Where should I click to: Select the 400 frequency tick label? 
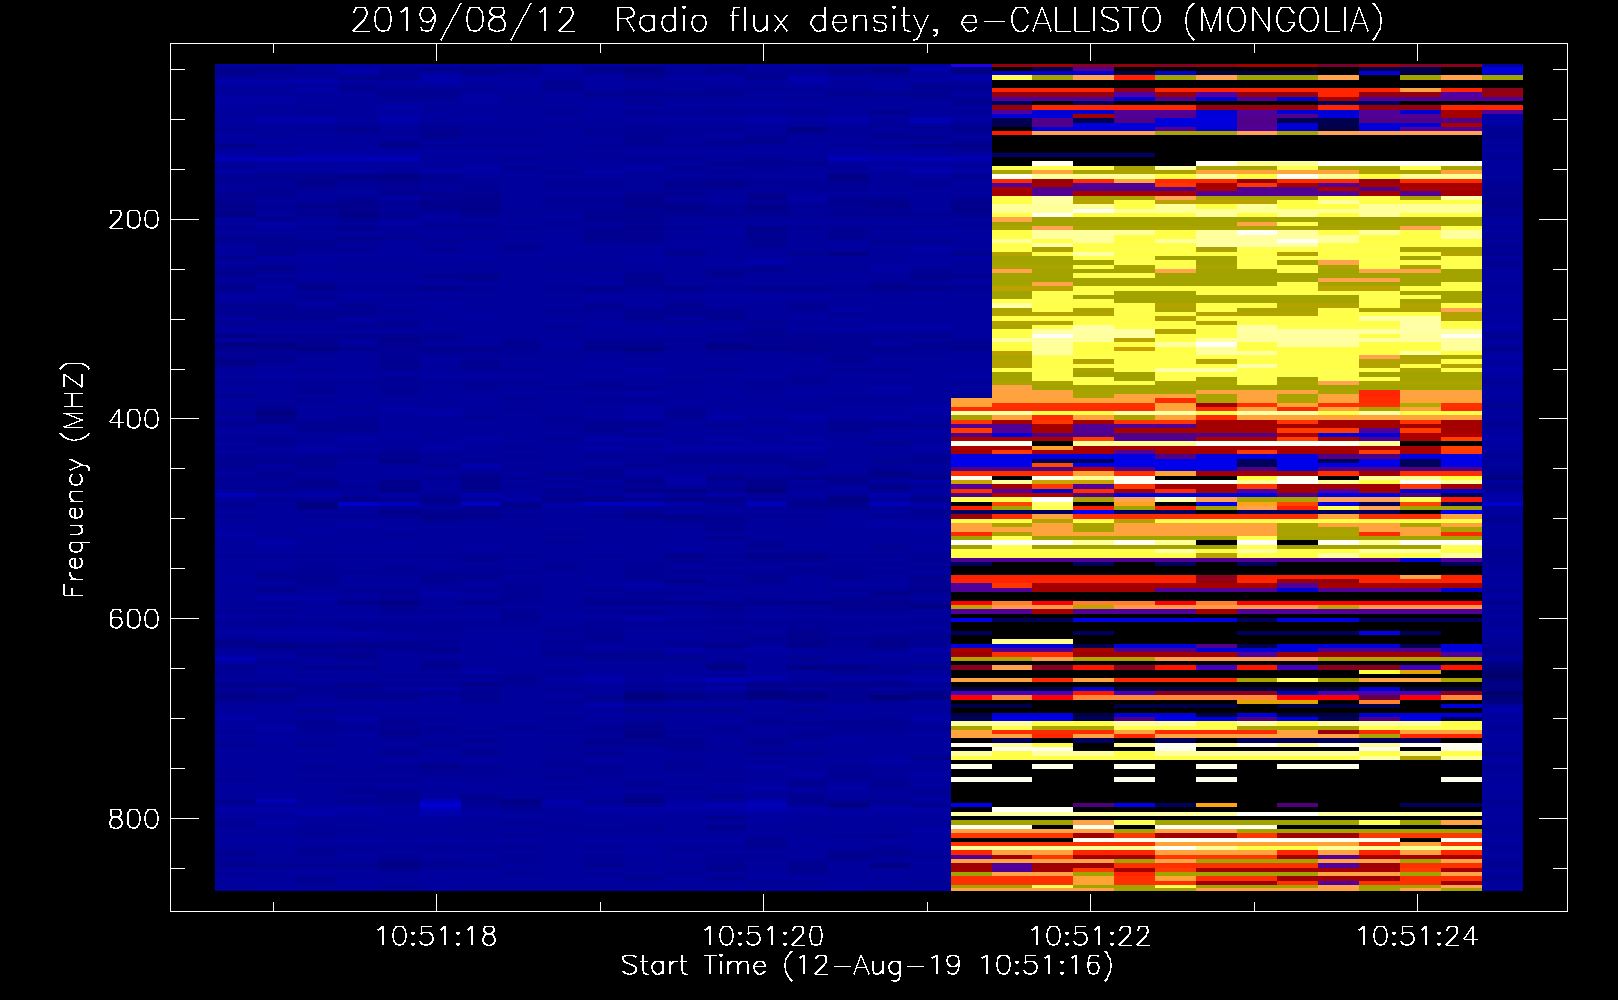click(x=134, y=419)
